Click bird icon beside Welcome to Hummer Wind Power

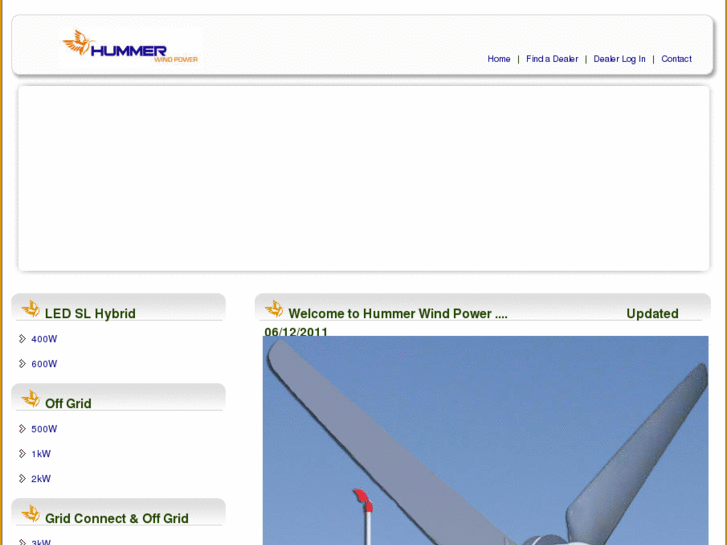pos(274,308)
